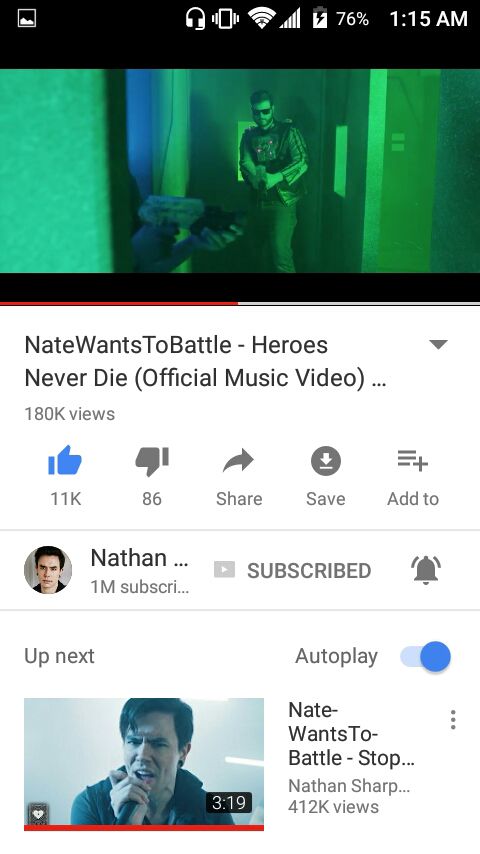
Task: Tap the 1M subscribers text
Action: point(139,587)
